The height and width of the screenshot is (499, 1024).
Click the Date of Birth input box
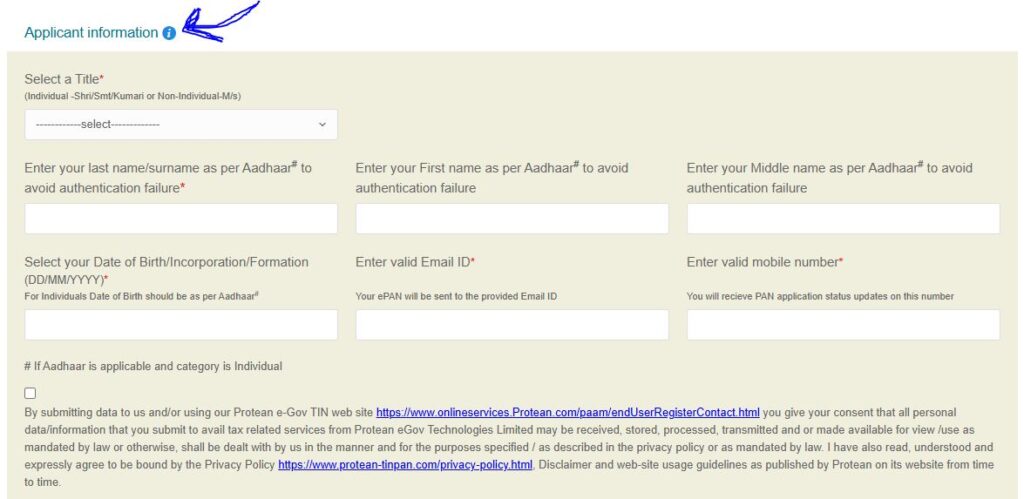coord(181,325)
